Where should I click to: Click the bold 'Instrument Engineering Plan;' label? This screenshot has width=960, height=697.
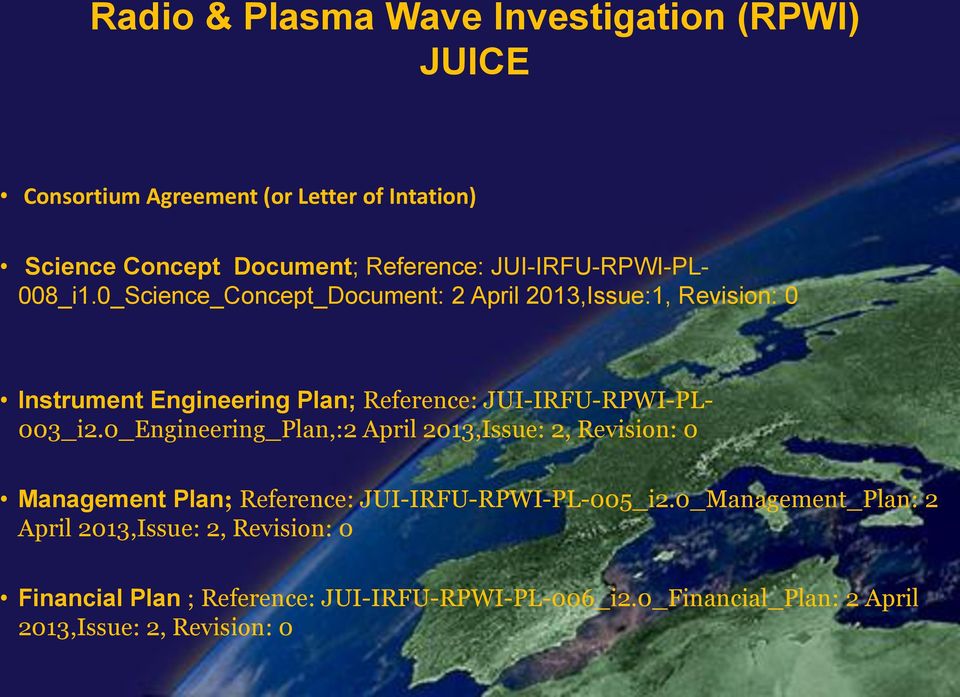tap(187, 400)
